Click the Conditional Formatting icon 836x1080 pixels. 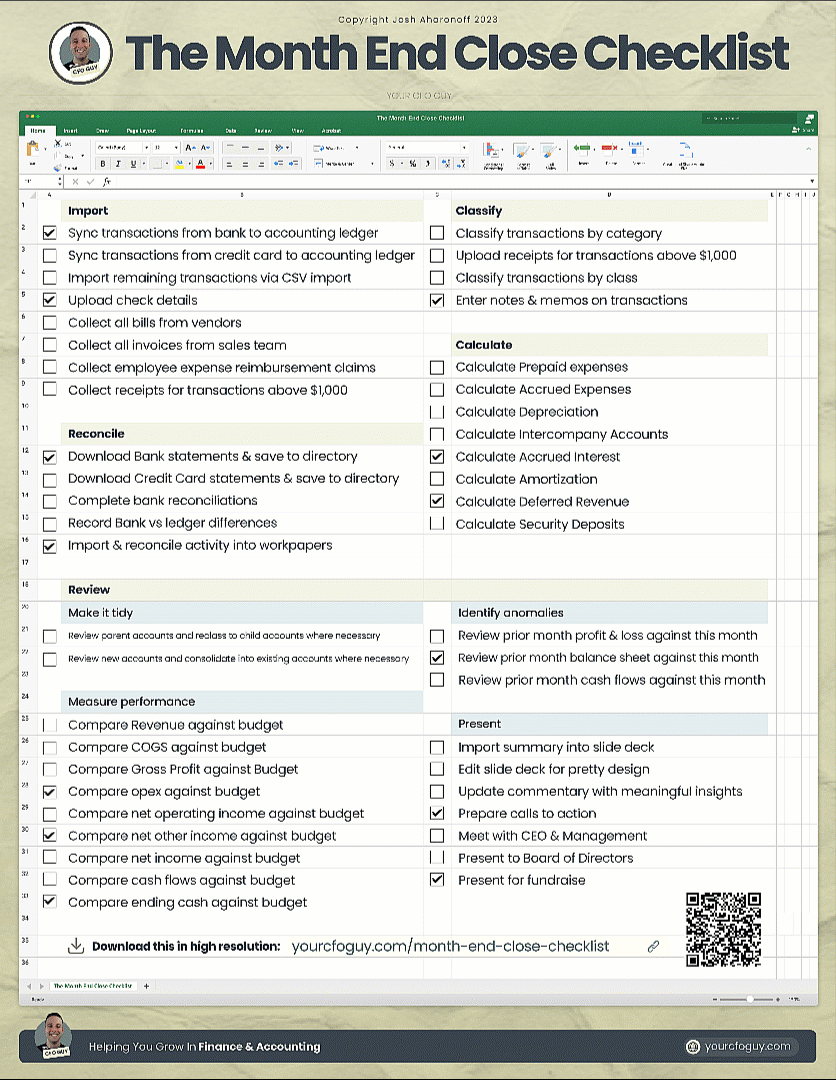pyautogui.click(x=492, y=151)
